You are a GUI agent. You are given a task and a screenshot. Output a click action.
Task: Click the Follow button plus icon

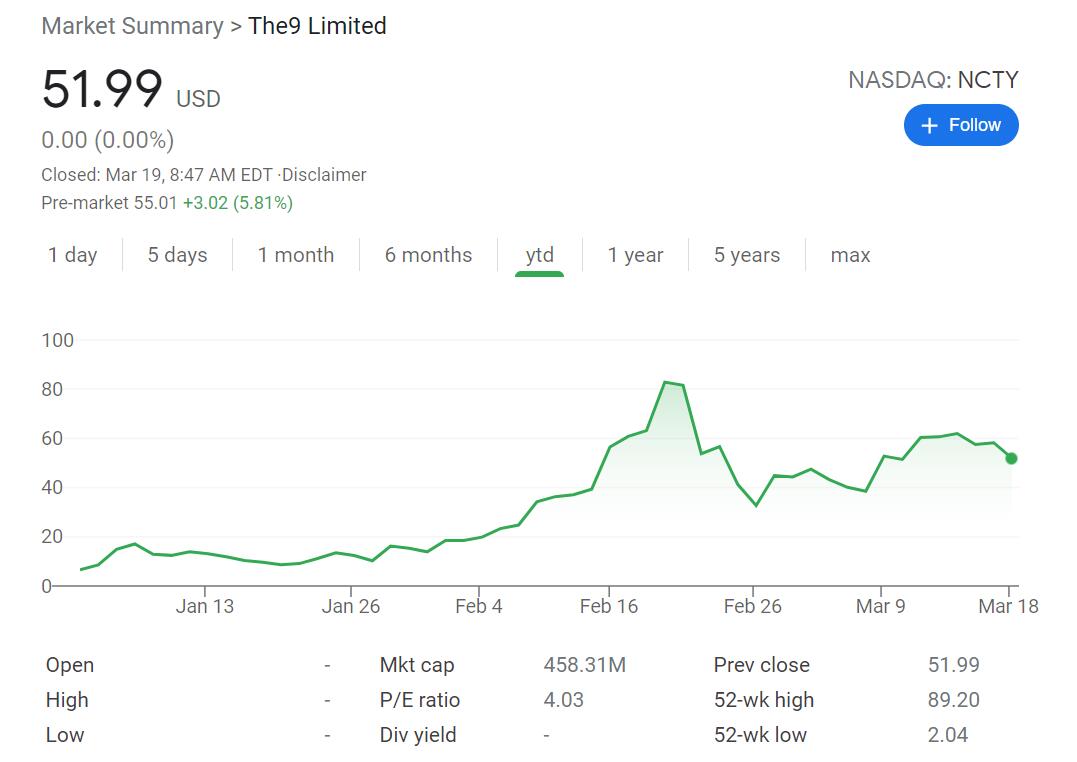click(x=929, y=125)
